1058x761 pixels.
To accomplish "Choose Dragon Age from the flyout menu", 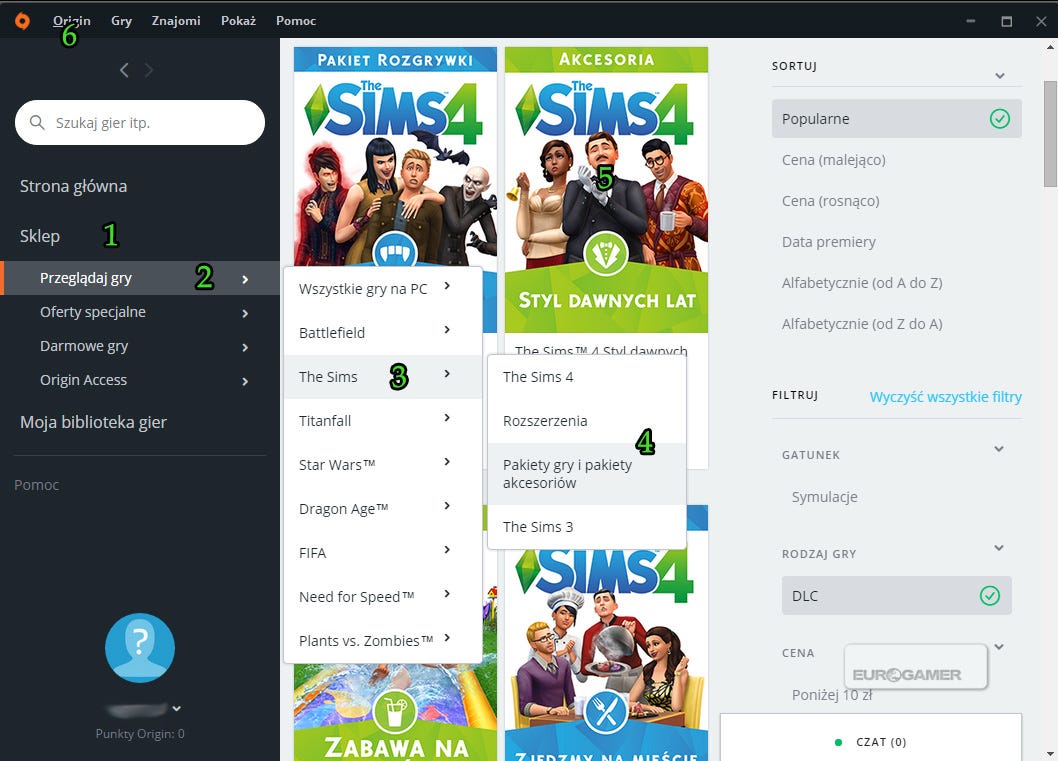I will click(x=383, y=509).
